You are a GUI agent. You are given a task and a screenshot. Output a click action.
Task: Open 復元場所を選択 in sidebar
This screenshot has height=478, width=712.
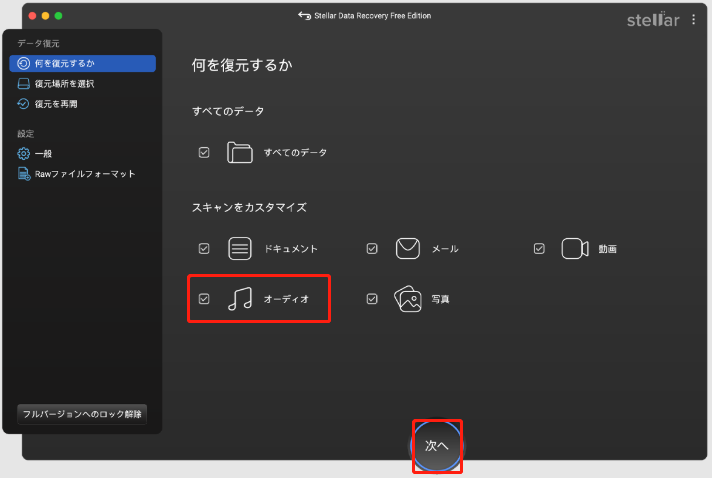(x=83, y=84)
